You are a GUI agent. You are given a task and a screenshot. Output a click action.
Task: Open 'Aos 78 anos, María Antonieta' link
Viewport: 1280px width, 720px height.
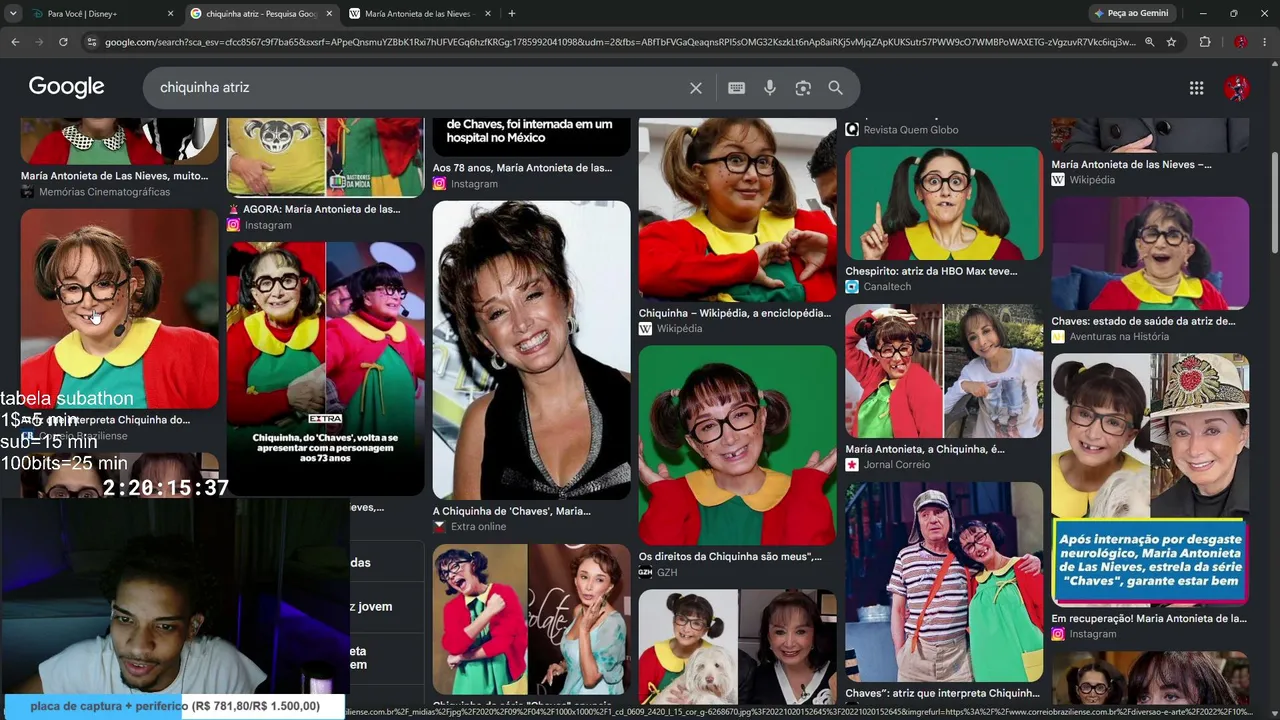pos(522,168)
